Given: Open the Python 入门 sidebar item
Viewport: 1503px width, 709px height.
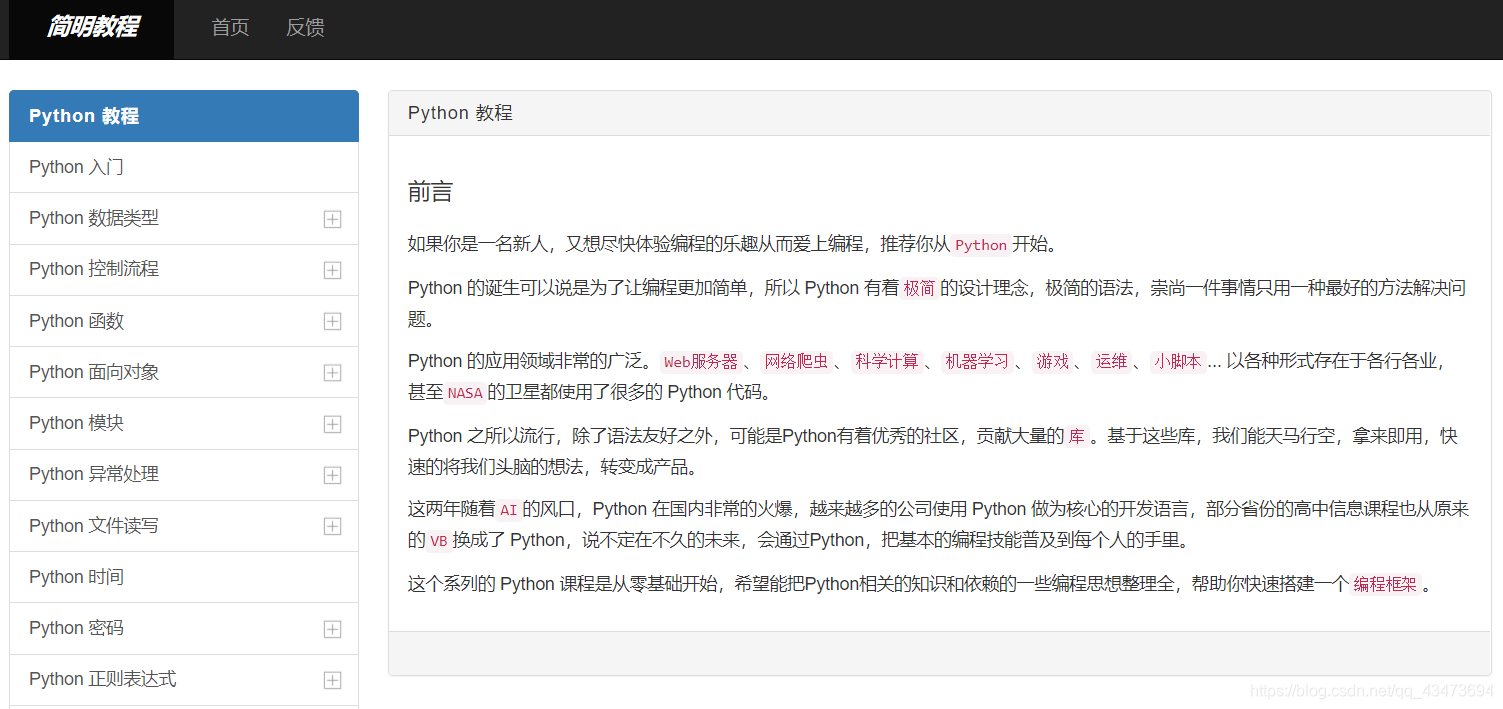Looking at the screenshot, I should click(x=184, y=167).
